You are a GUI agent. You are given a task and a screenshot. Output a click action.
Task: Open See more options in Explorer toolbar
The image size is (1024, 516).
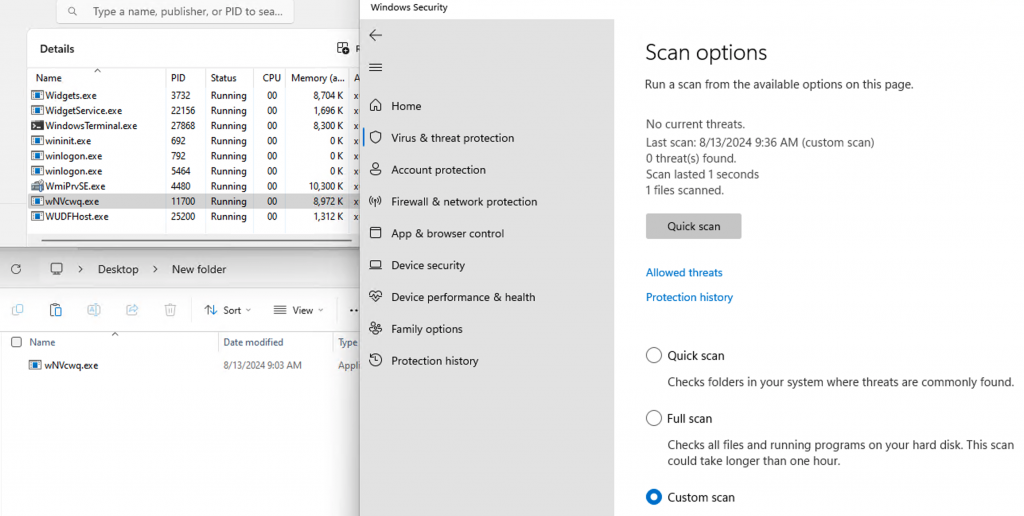click(x=353, y=310)
